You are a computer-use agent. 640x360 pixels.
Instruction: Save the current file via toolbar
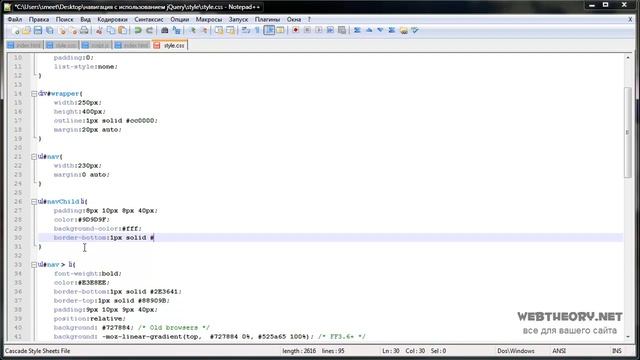pyautogui.click(x=38, y=31)
